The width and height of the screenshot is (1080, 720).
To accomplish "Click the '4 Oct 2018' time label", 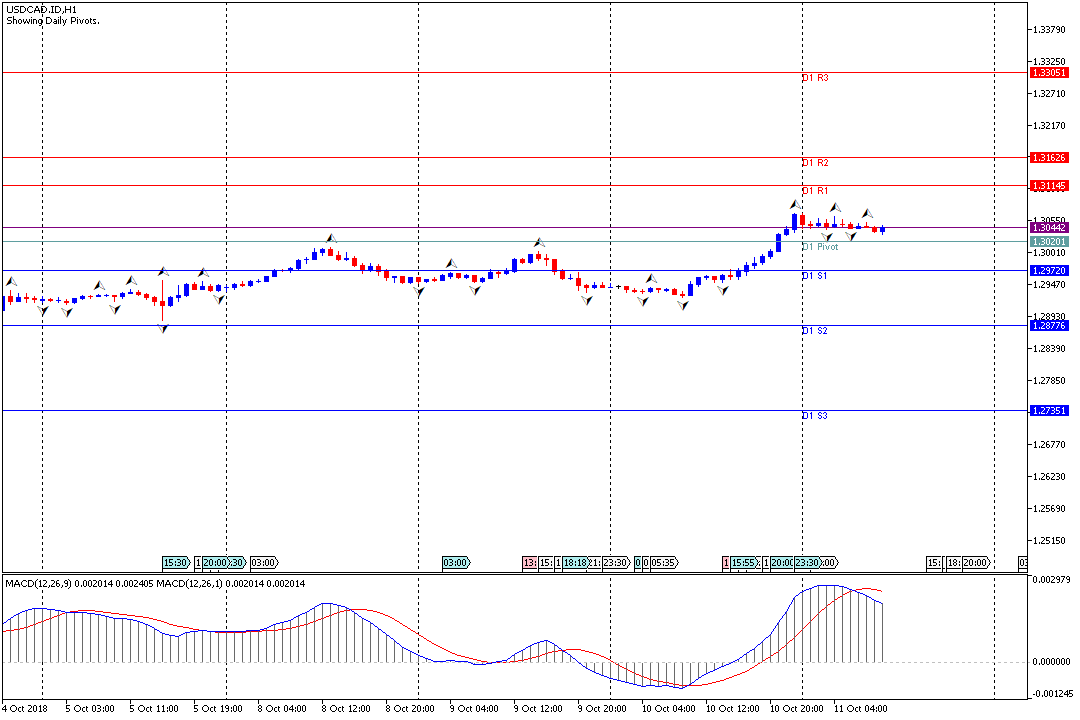I will (x=25, y=708).
